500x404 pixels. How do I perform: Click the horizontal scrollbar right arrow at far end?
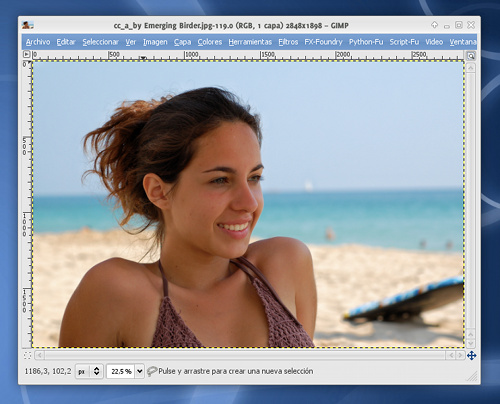click(x=460, y=355)
